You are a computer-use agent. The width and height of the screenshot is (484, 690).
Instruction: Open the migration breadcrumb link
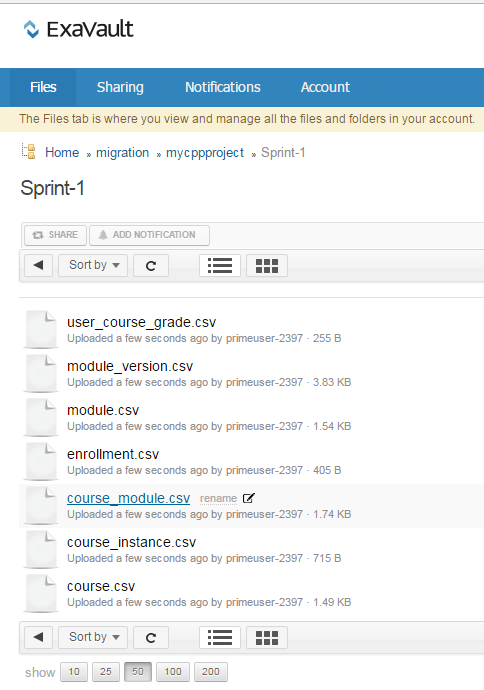click(x=122, y=153)
